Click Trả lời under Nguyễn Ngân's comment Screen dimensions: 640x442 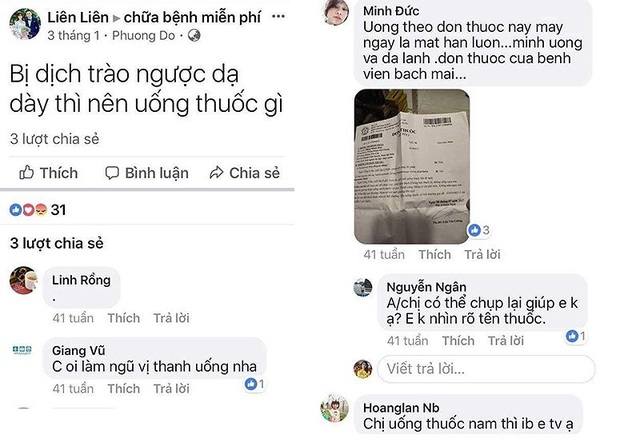point(506,341)
